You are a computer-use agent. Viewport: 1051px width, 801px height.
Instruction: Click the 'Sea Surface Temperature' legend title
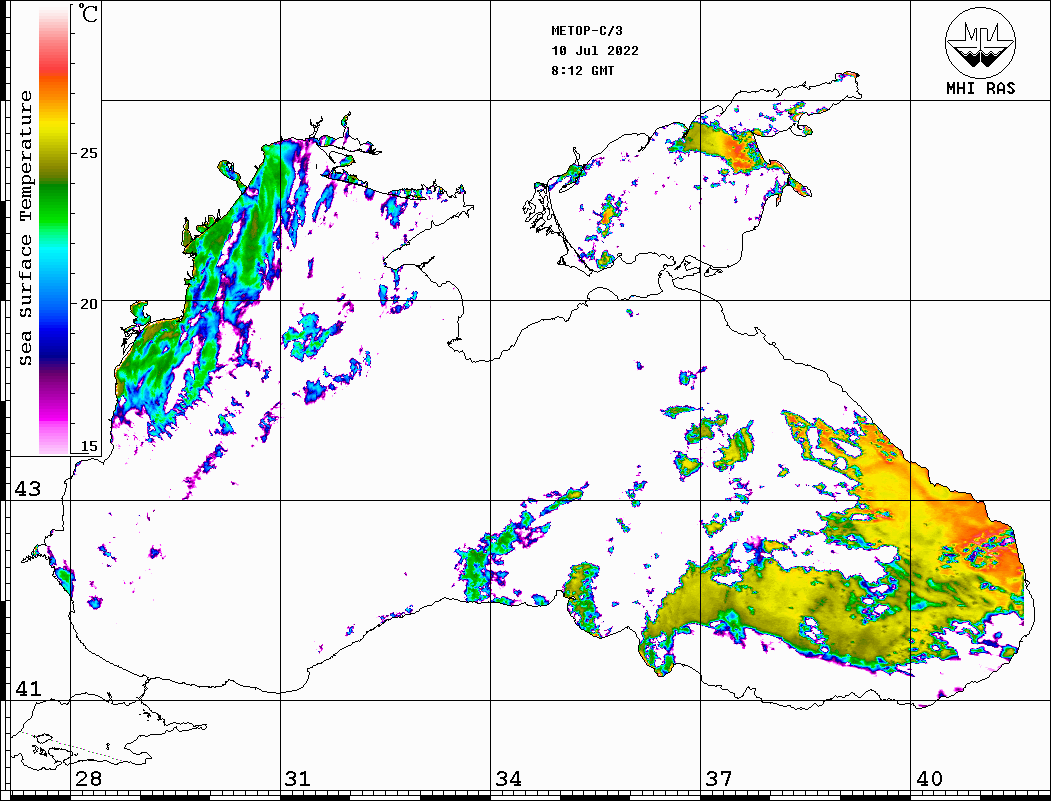(25, 228)
